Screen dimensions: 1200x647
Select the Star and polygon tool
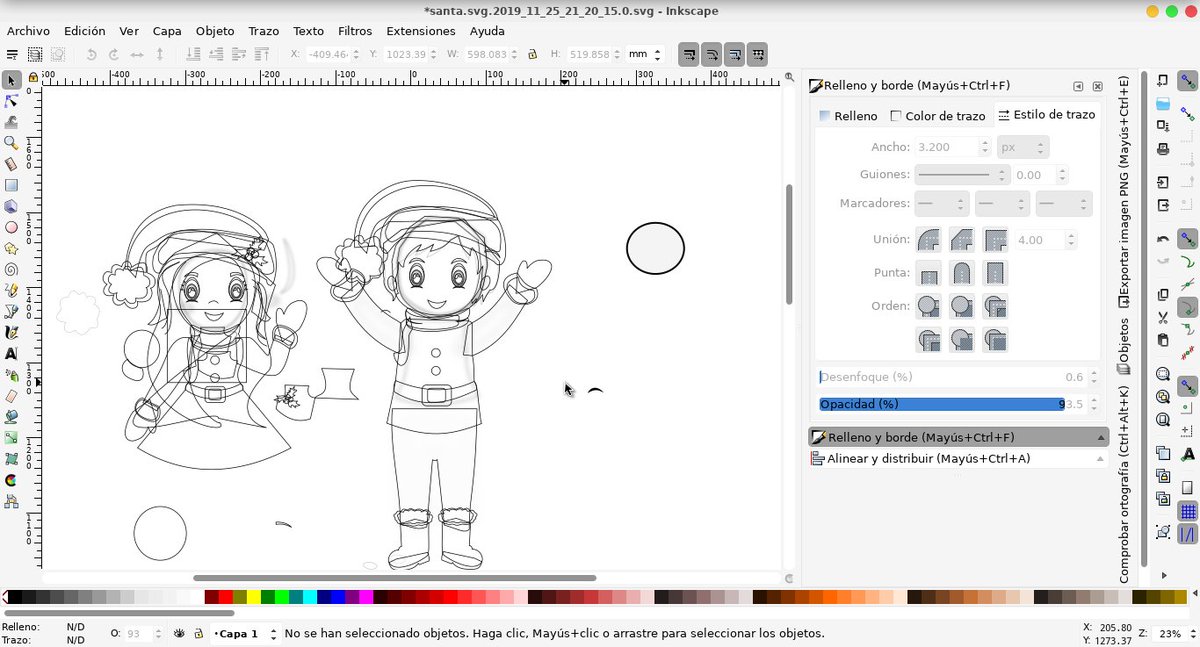(x=11, y=248)
